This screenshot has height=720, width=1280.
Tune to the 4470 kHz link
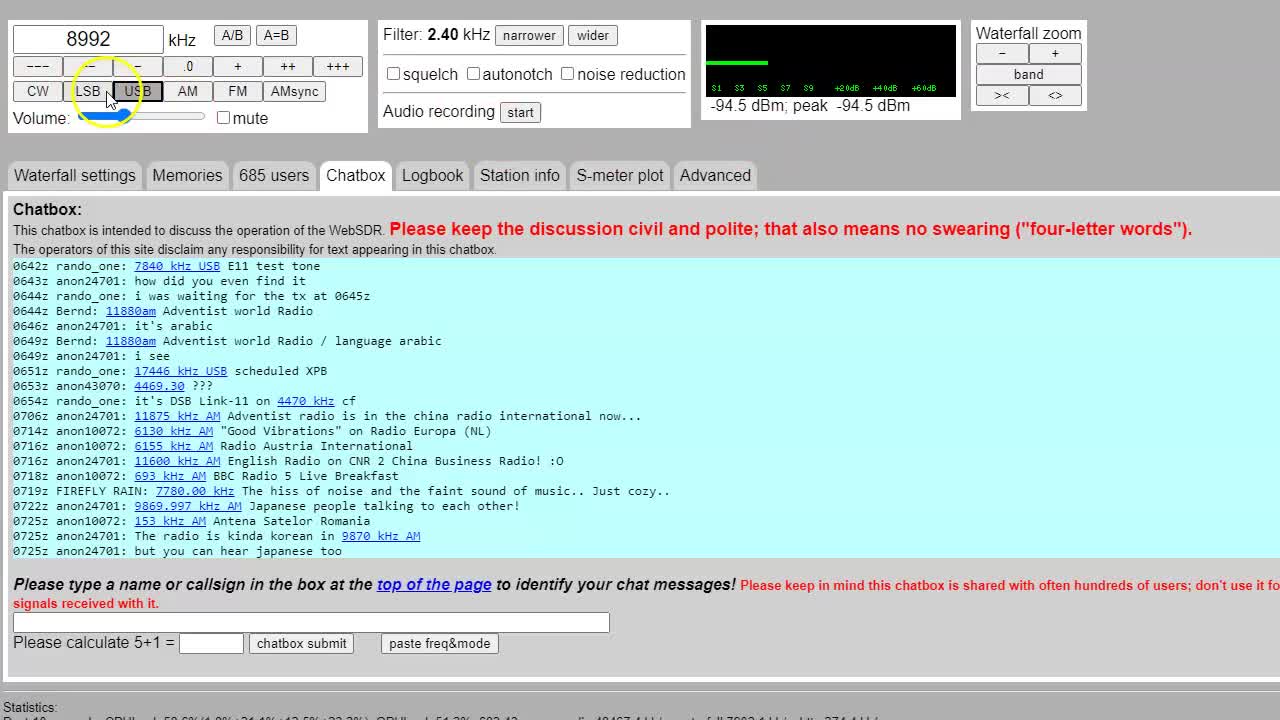coord(305,401)
